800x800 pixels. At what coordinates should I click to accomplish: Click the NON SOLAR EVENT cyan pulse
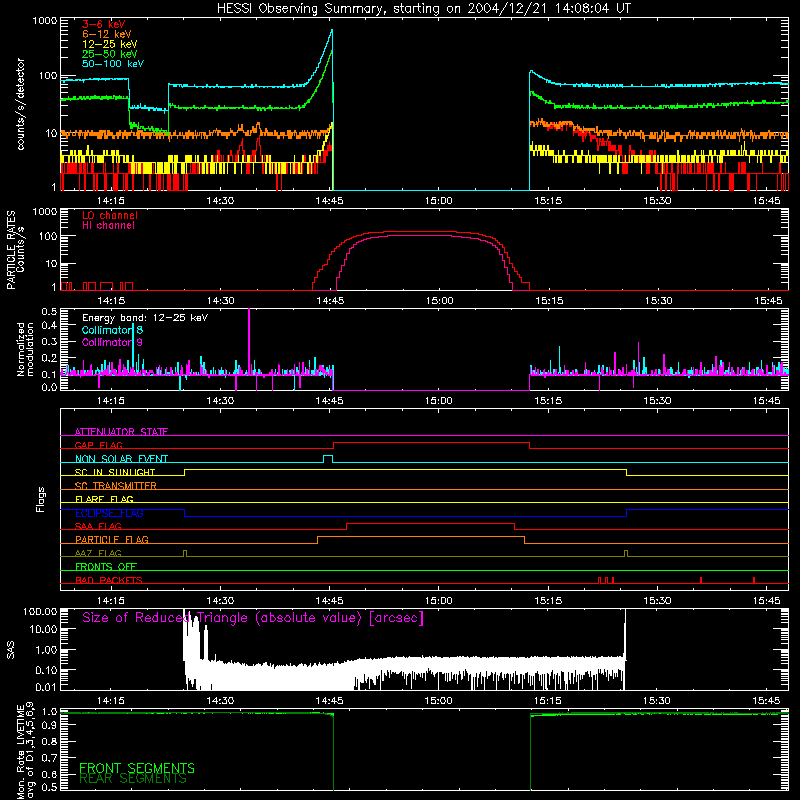[x=328, y=459]
